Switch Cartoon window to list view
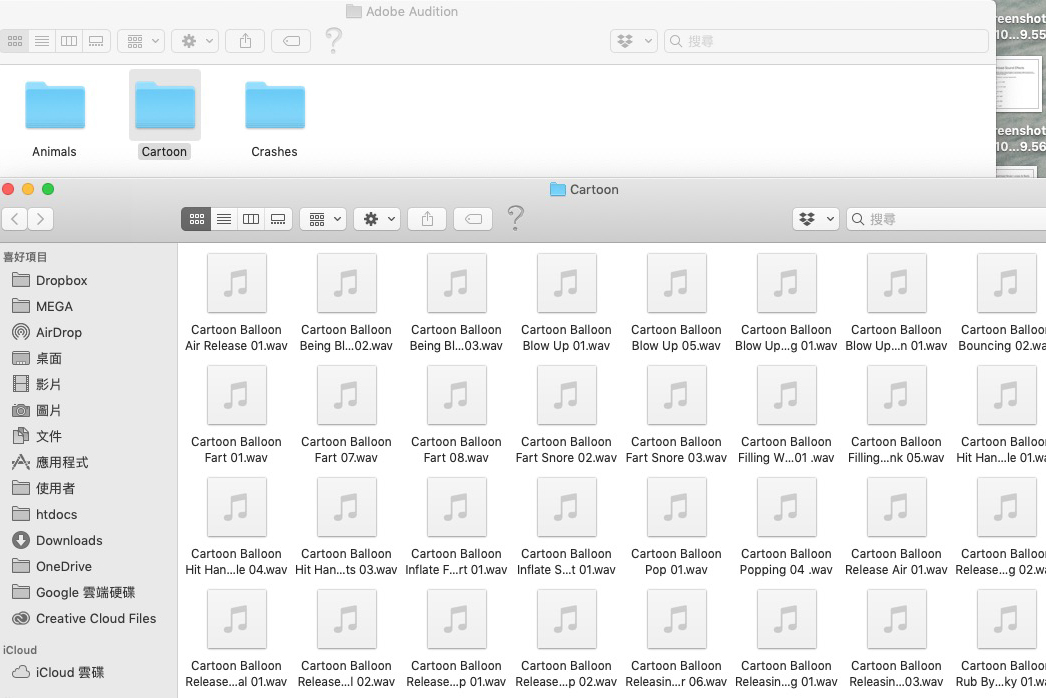1046x698 pixels. pos(224,219)
